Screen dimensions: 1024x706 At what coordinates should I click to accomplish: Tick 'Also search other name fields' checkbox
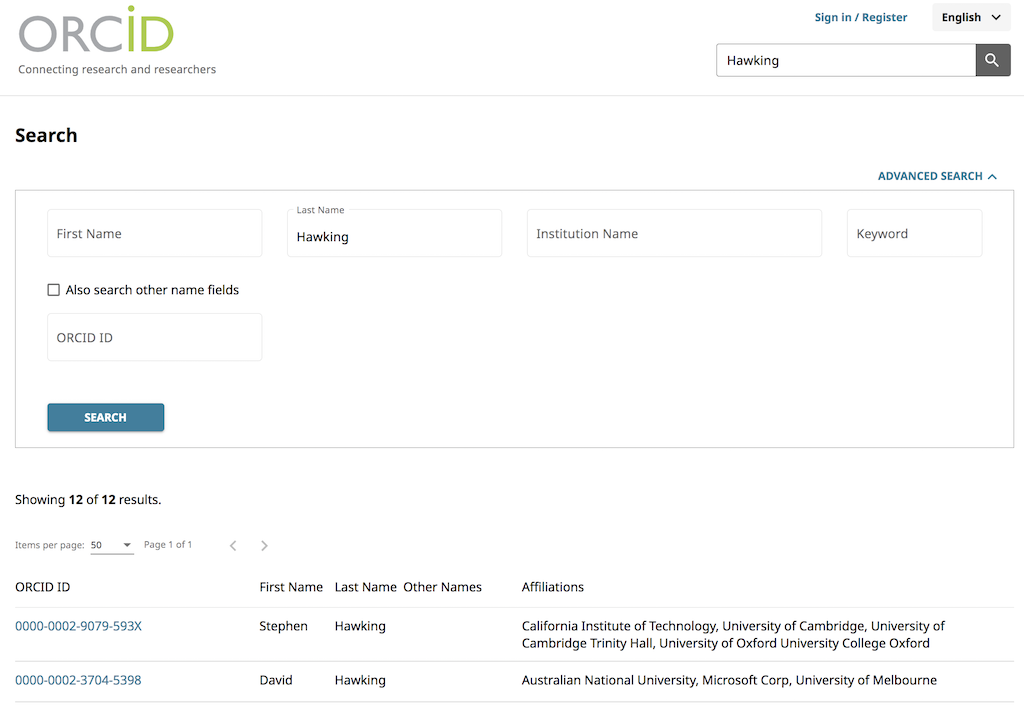54,290
